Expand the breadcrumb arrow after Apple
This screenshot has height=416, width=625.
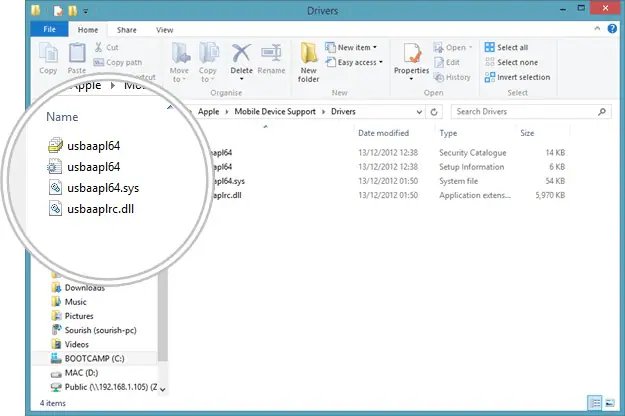(x=226, y=112)
